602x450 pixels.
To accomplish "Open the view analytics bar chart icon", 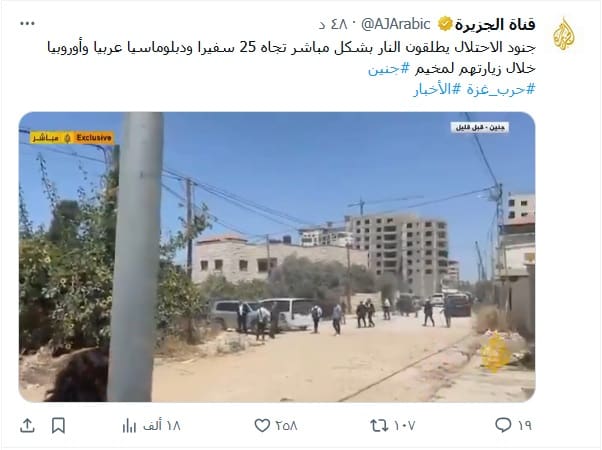I will pos(129,425).
